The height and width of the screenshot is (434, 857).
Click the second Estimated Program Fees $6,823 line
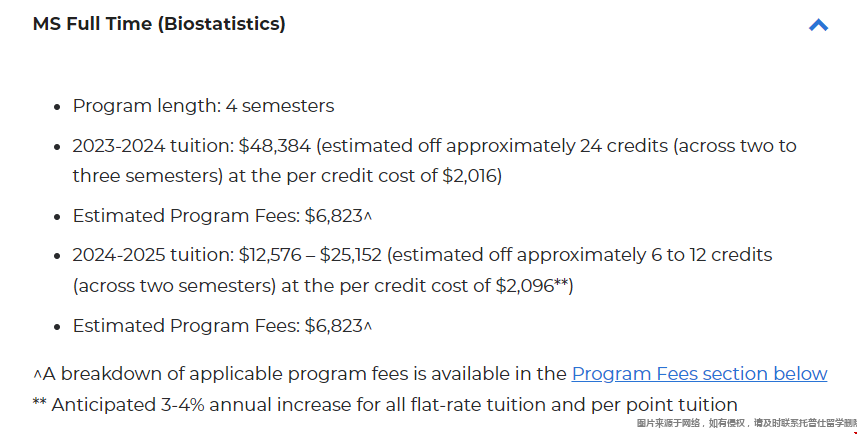(x=222, y=326)
